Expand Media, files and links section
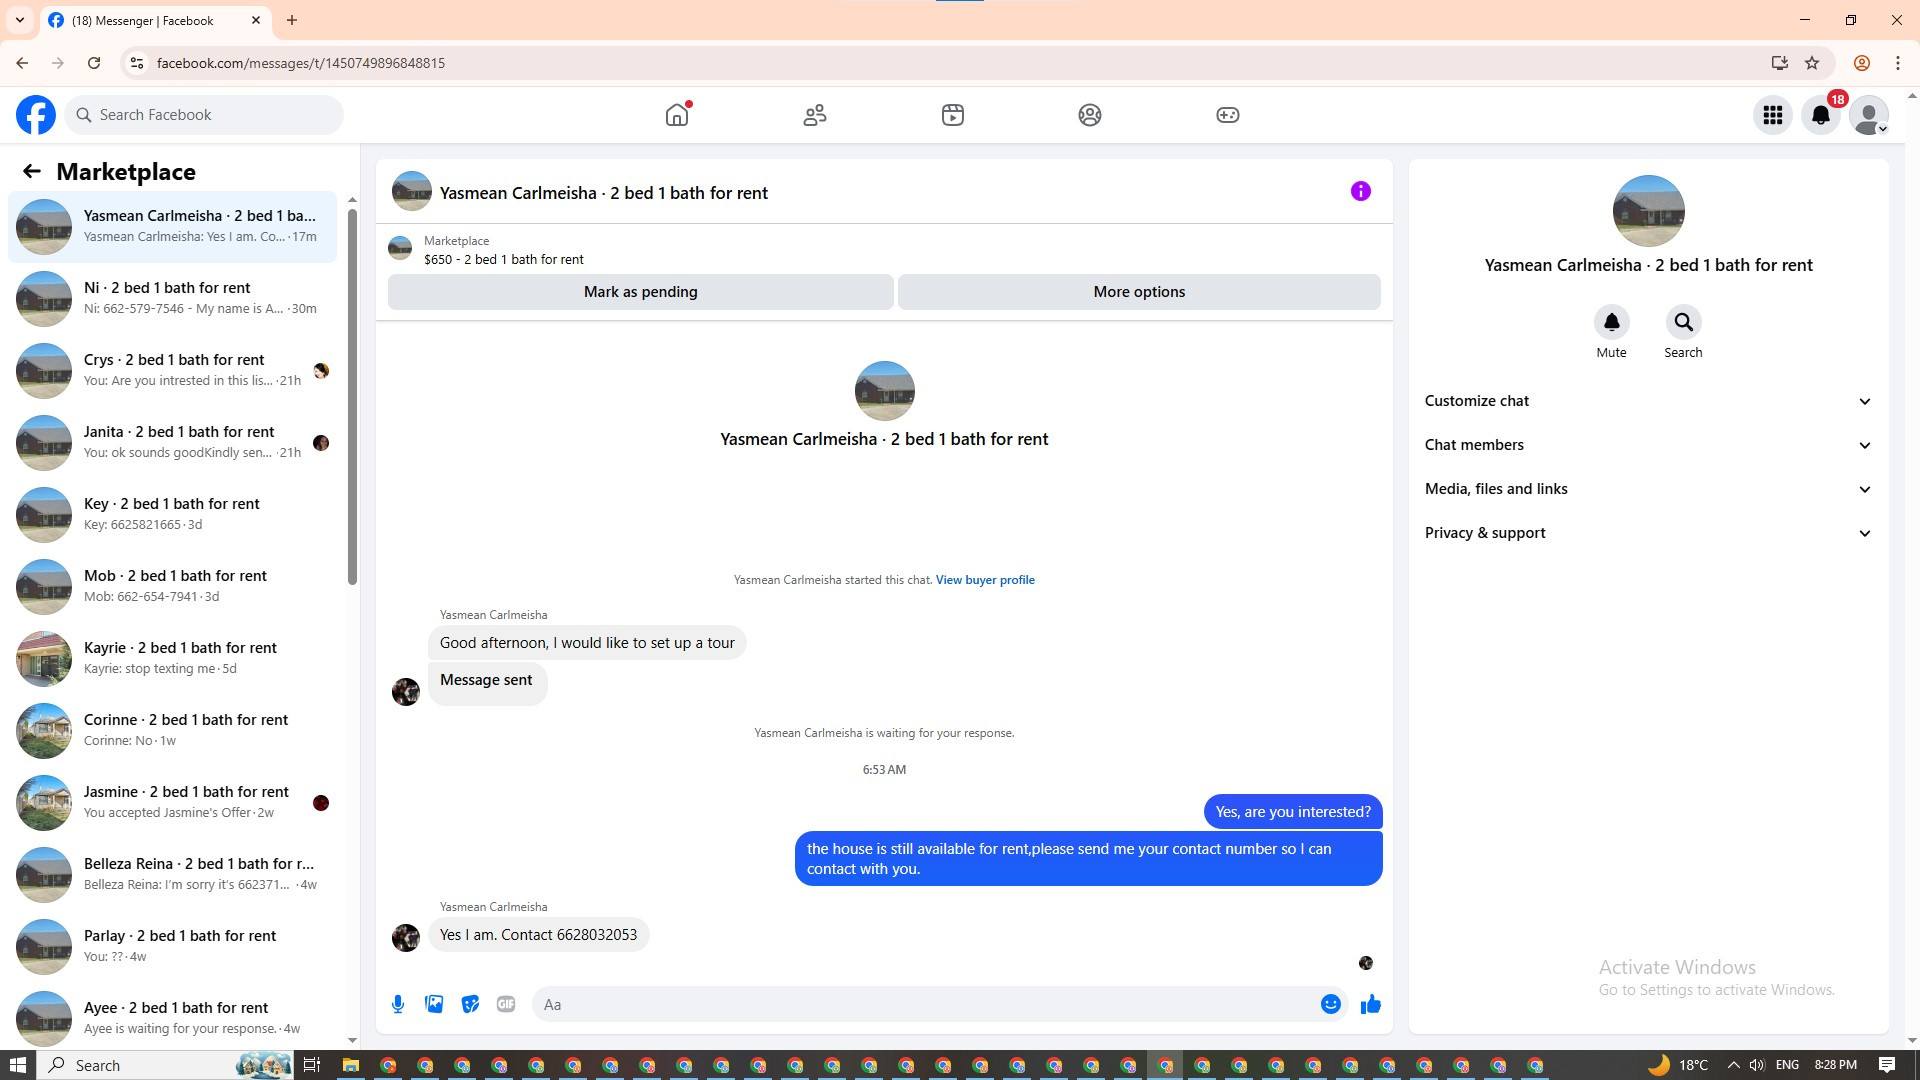The height and width of the screenshot is (1080, 1920). tap(1648, 489)
